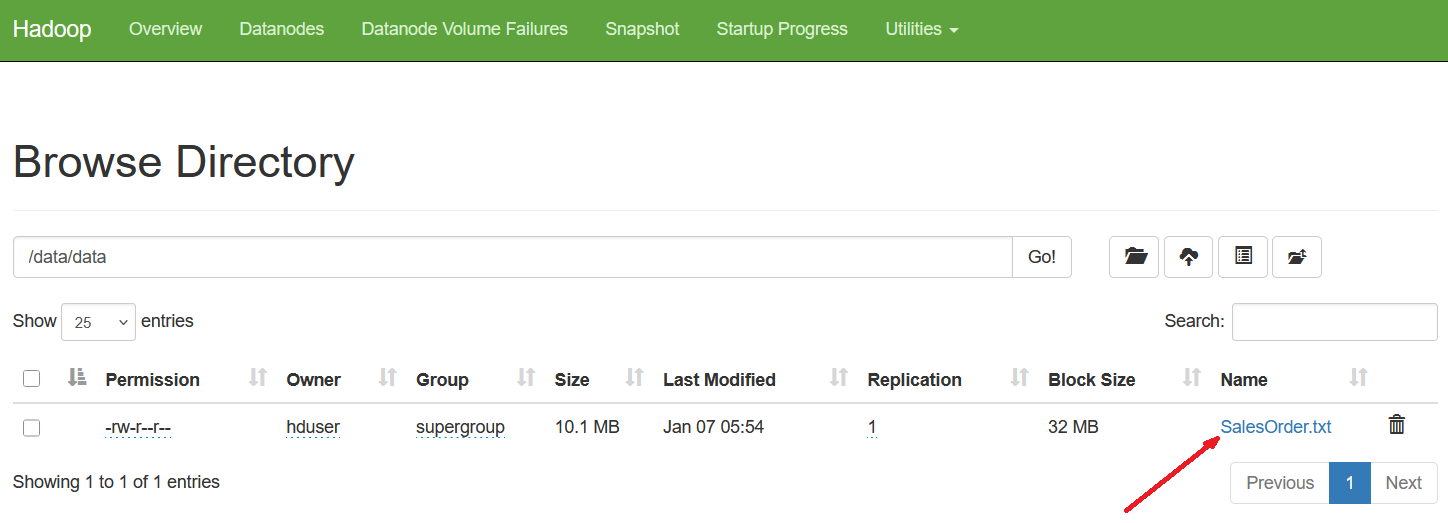
Task: Sort by Permission column arrows icon
Action: [x=258, y=378]
